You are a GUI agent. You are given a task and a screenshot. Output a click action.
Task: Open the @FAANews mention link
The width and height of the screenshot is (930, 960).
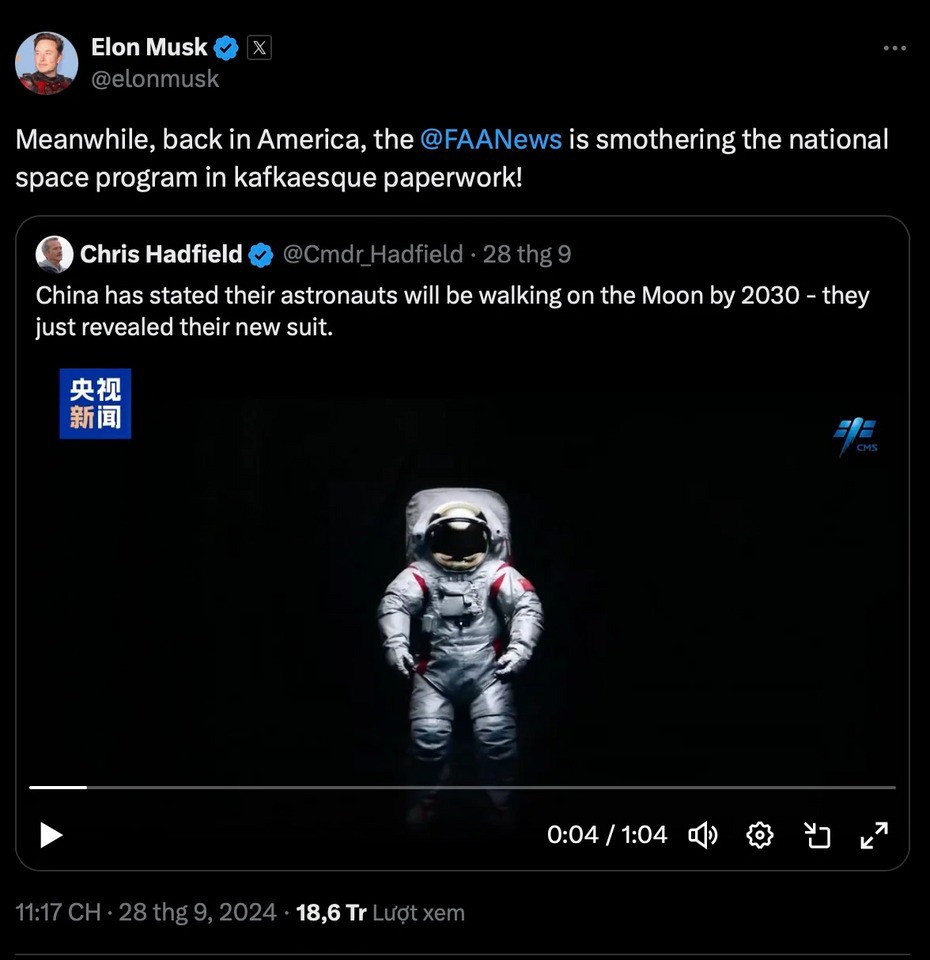pyautogui.click(x=490, y=139)
